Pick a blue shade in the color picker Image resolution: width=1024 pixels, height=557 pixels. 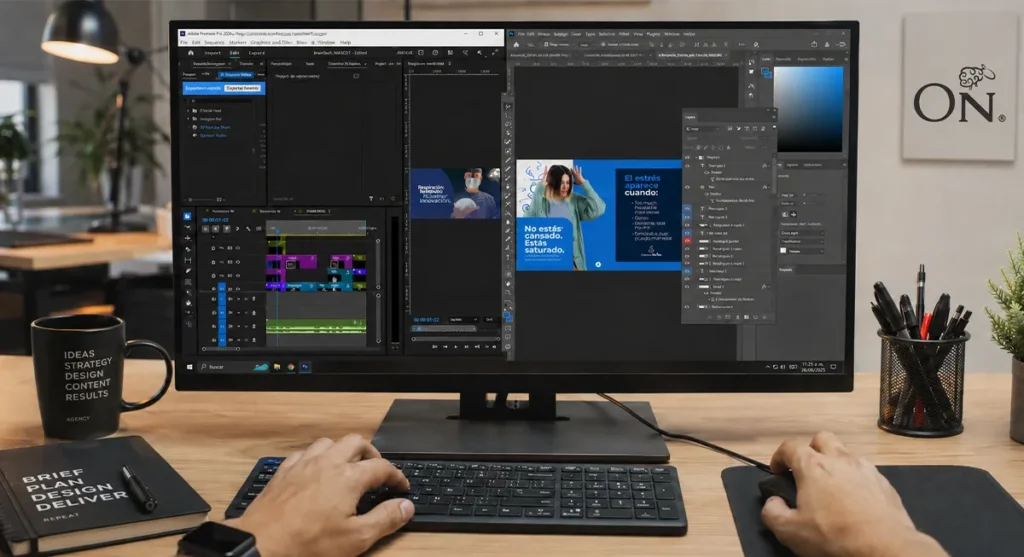click(x=808, y=109)
